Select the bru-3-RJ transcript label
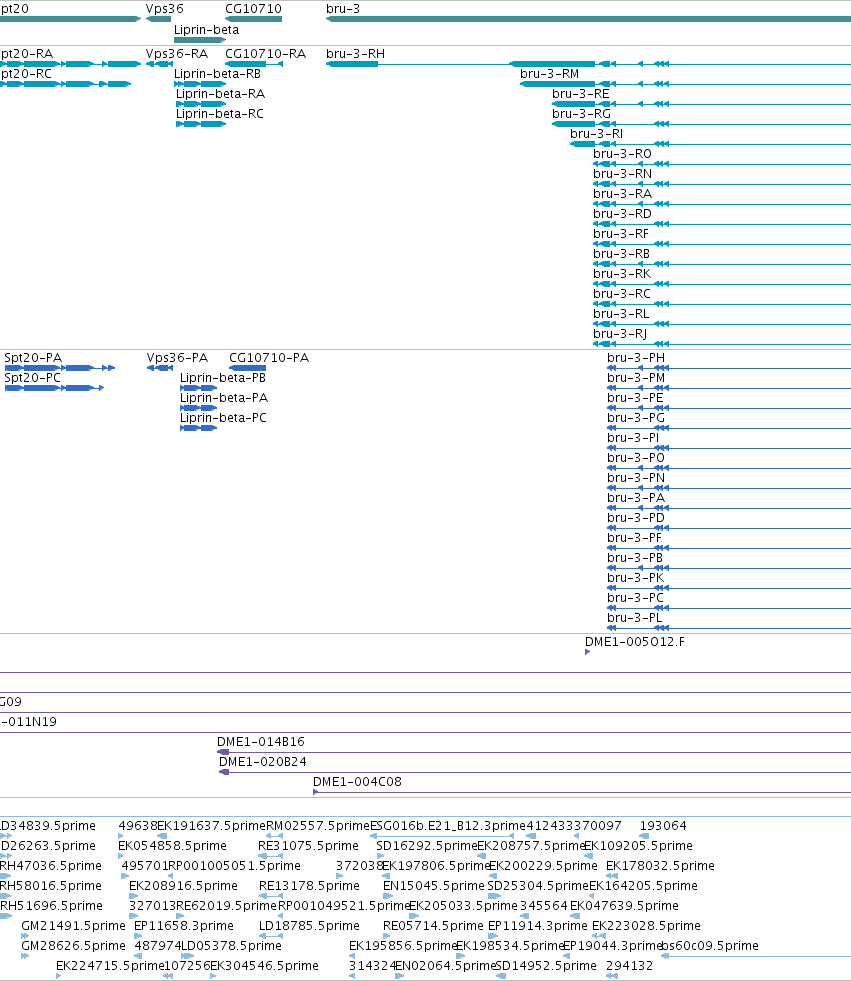The width and height of the screenshot is (851, 981). pos(620,334)
